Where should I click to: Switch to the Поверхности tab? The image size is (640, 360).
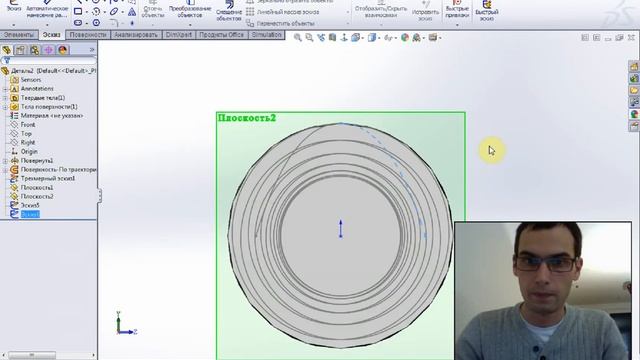point(88,35)
